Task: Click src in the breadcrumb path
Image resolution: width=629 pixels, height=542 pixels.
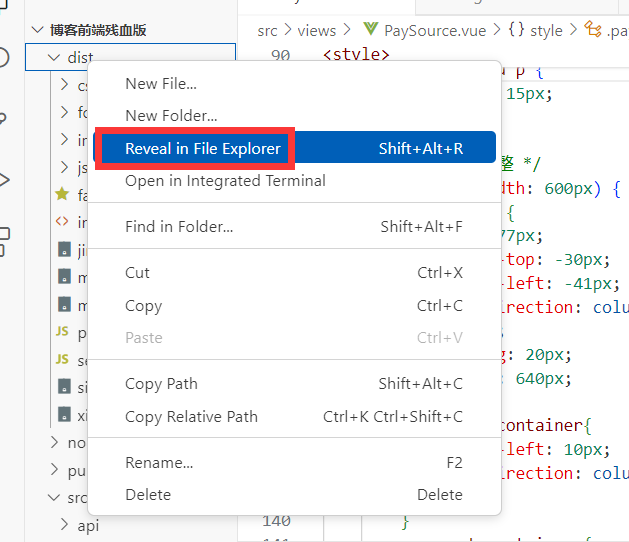Action: 267,30
